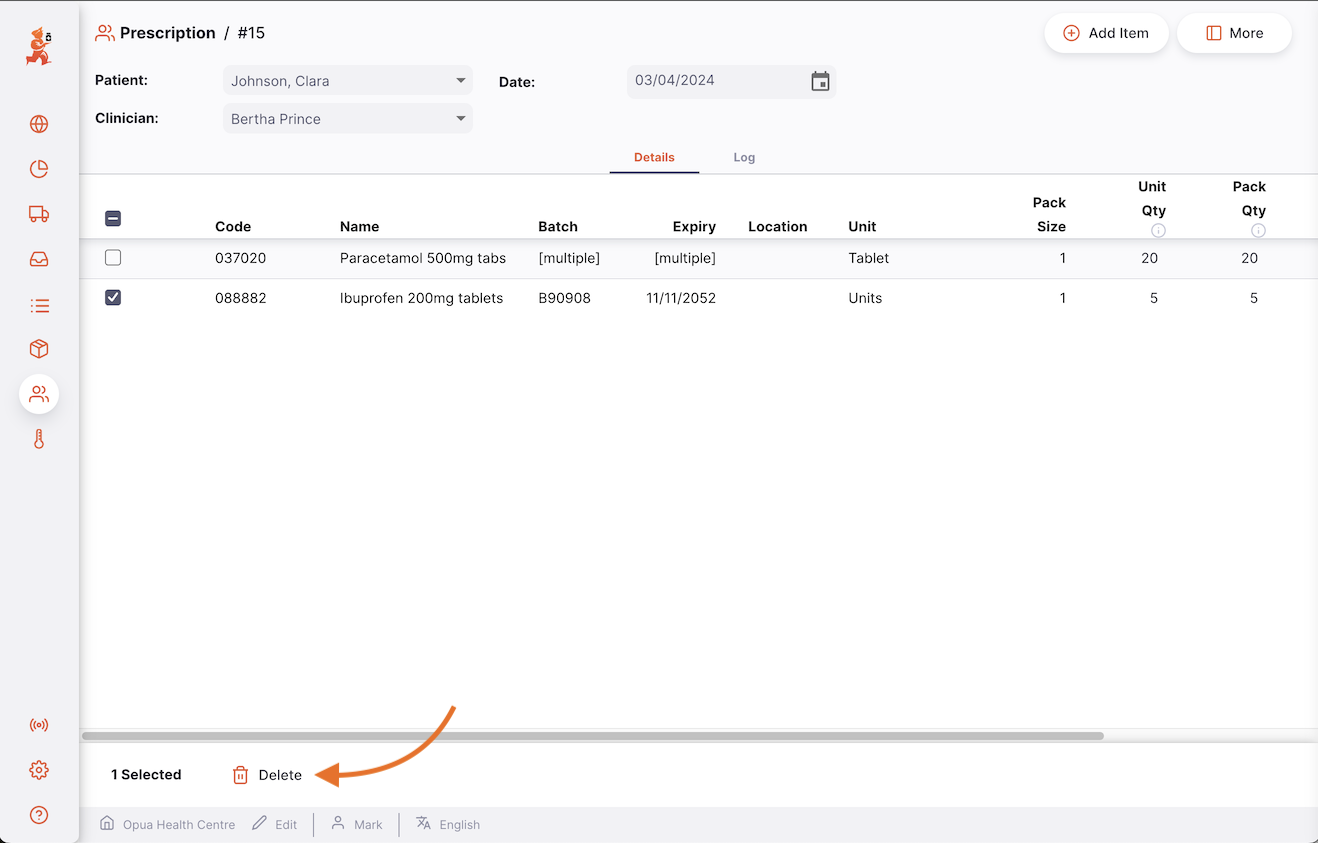Uncheck the Ibuprofen 200mg tablets checkbox
Viewport: 1318px width, 843px height.
point(113,298)
